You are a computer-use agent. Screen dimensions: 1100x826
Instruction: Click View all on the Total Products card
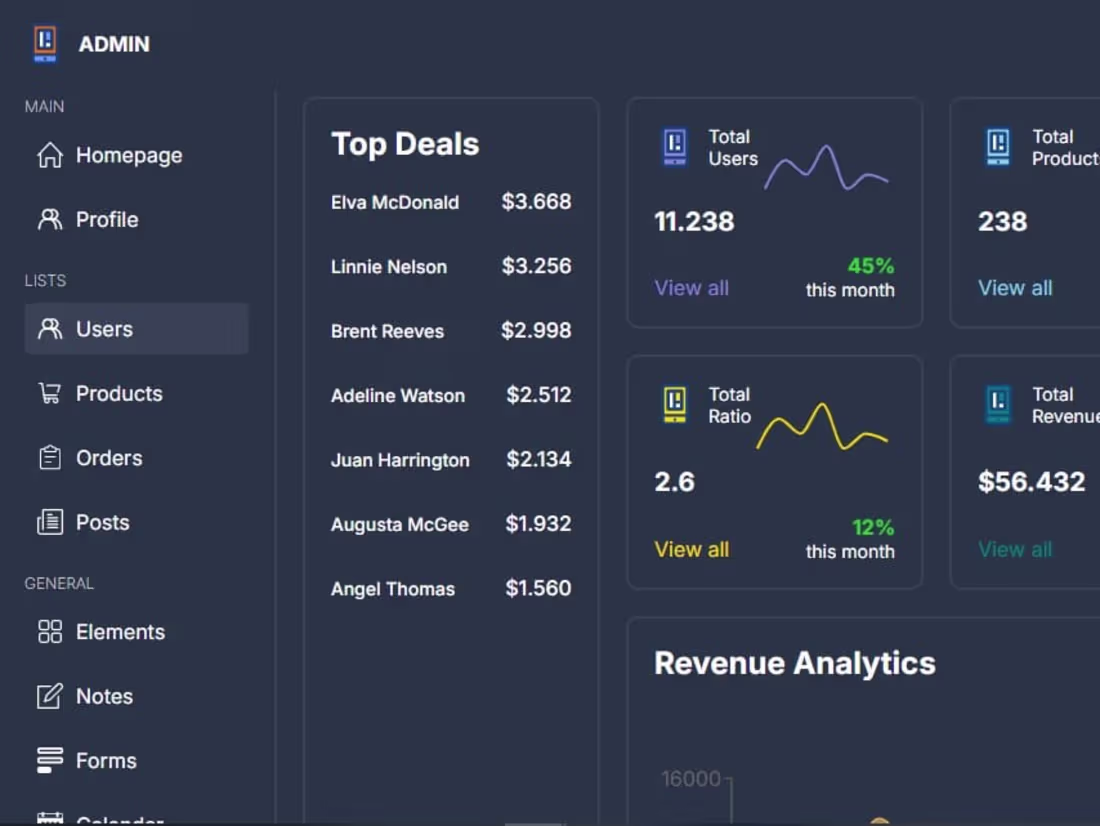click(x=1014, y=288)
